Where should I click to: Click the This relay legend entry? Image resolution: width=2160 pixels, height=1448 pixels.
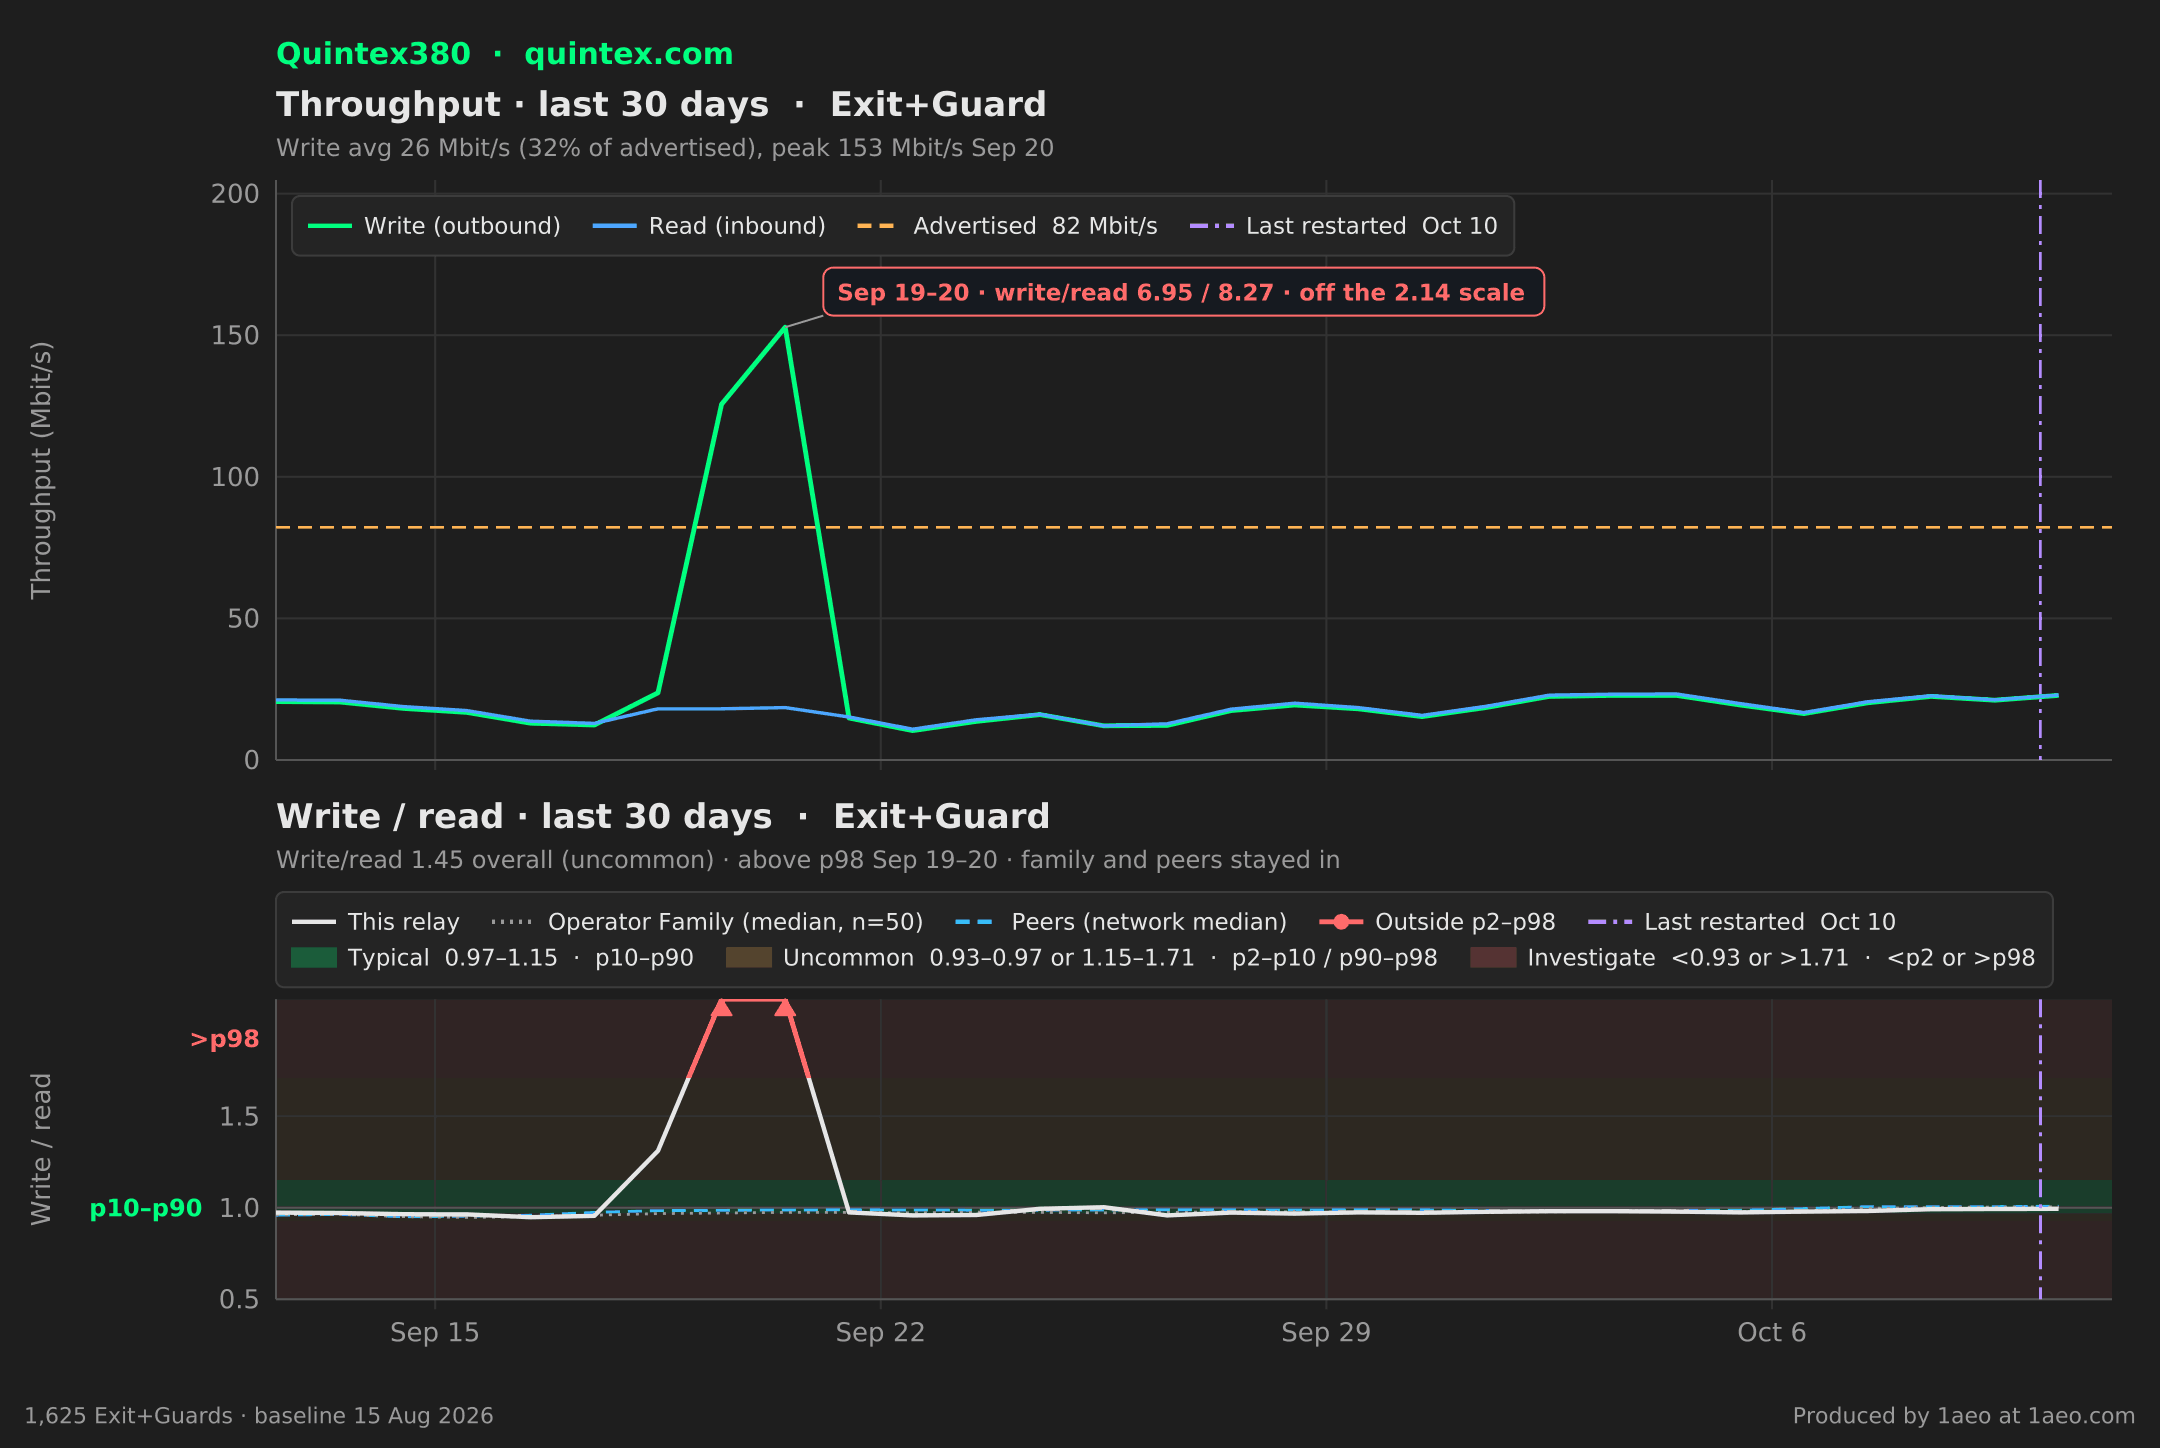(375, 922)
